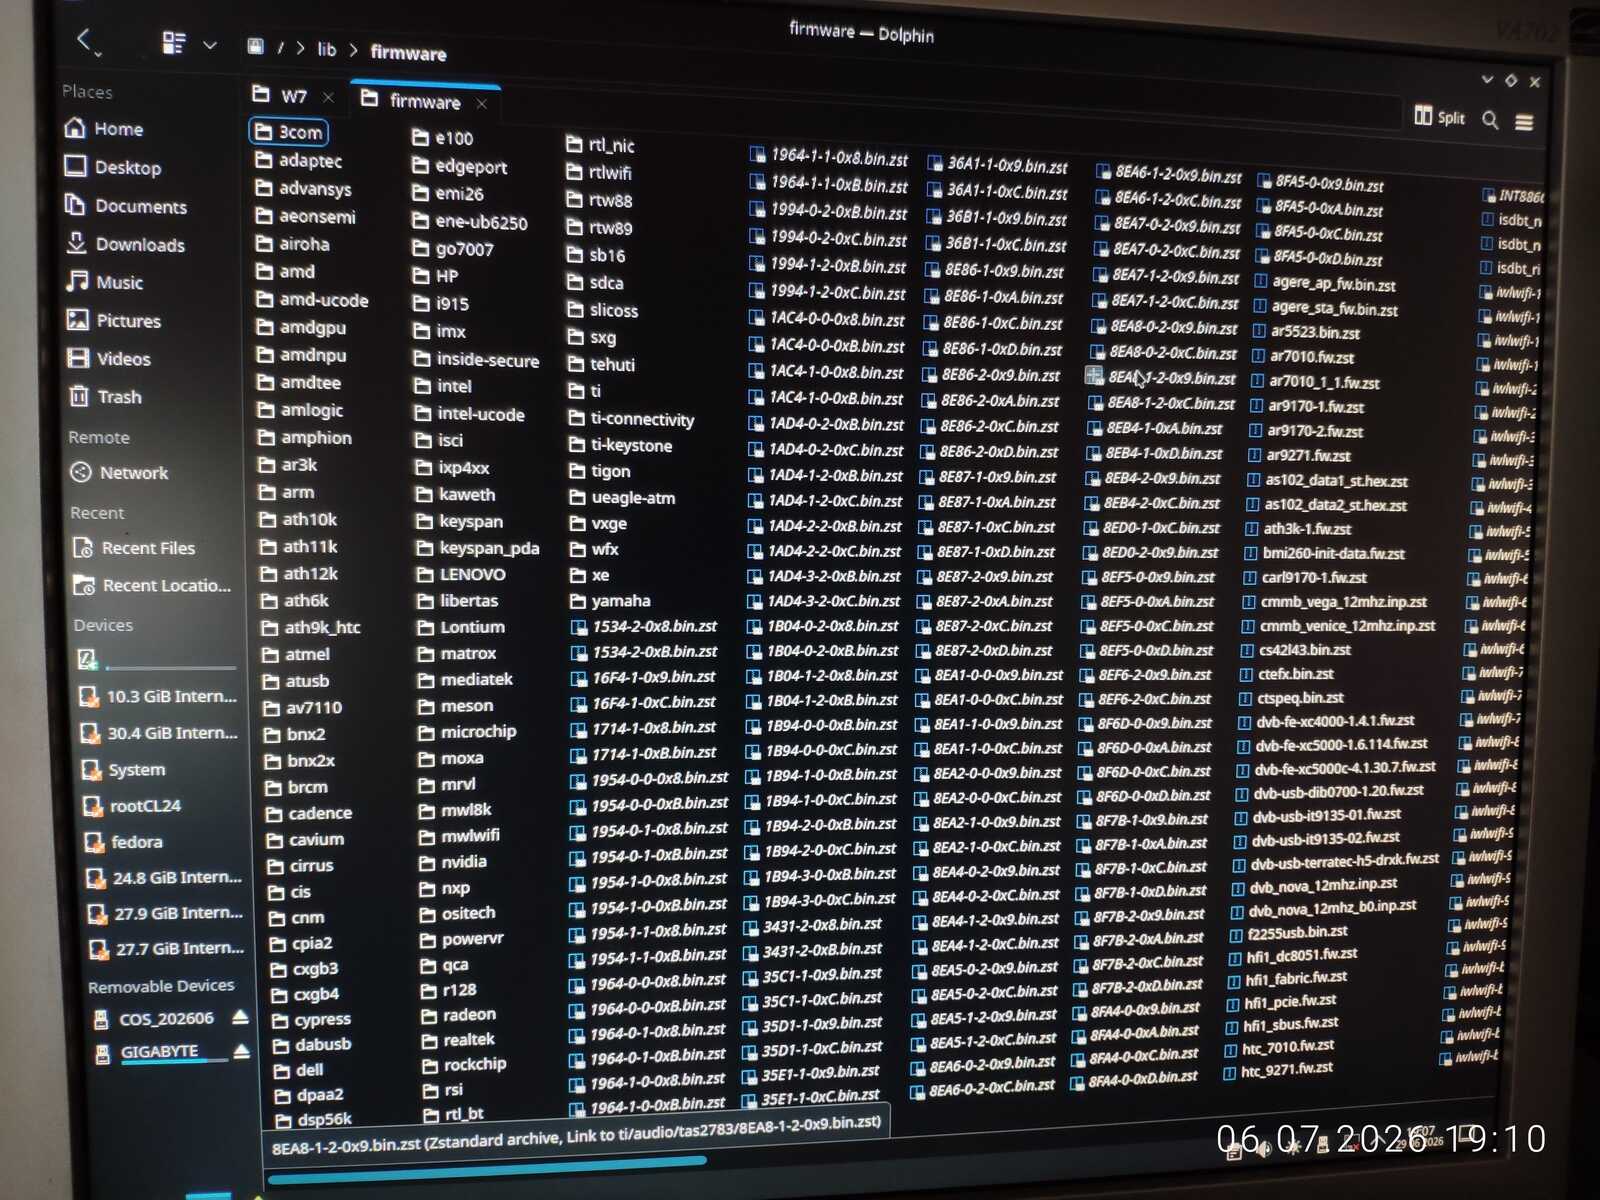Click firmware in the breadcrumb path
Image resolution: width=1600 pixels, height=1200 pixels.
pyautogui.click(x=408, y=52)
